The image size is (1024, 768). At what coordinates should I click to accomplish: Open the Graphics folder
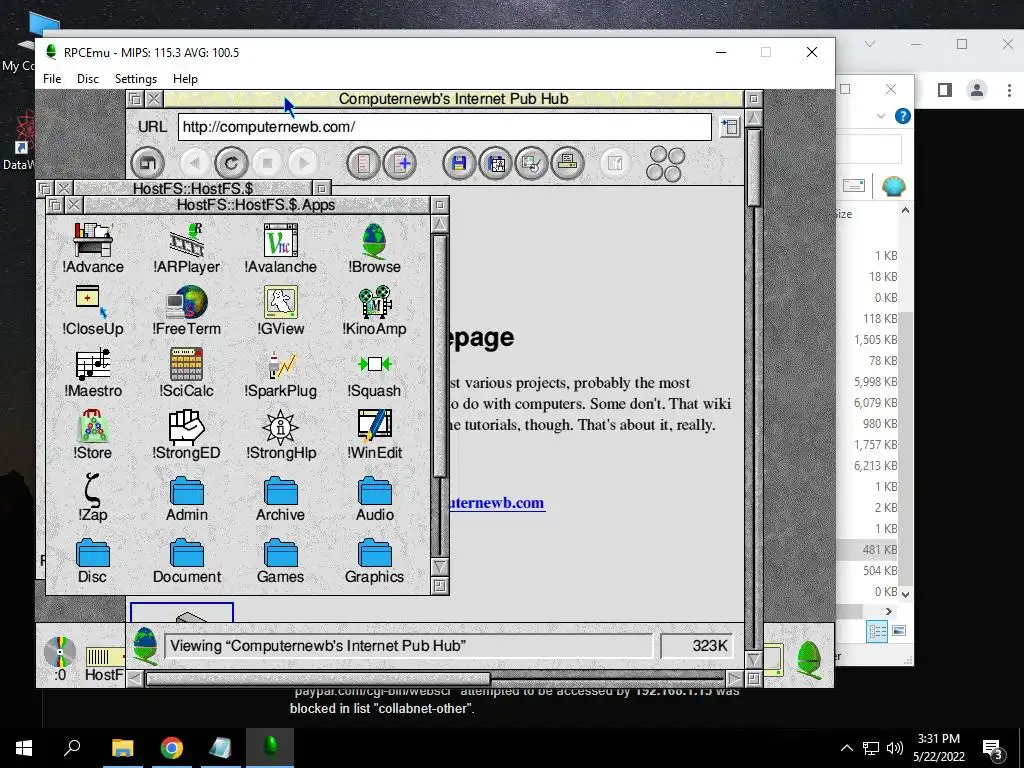[x=374, y=560]
